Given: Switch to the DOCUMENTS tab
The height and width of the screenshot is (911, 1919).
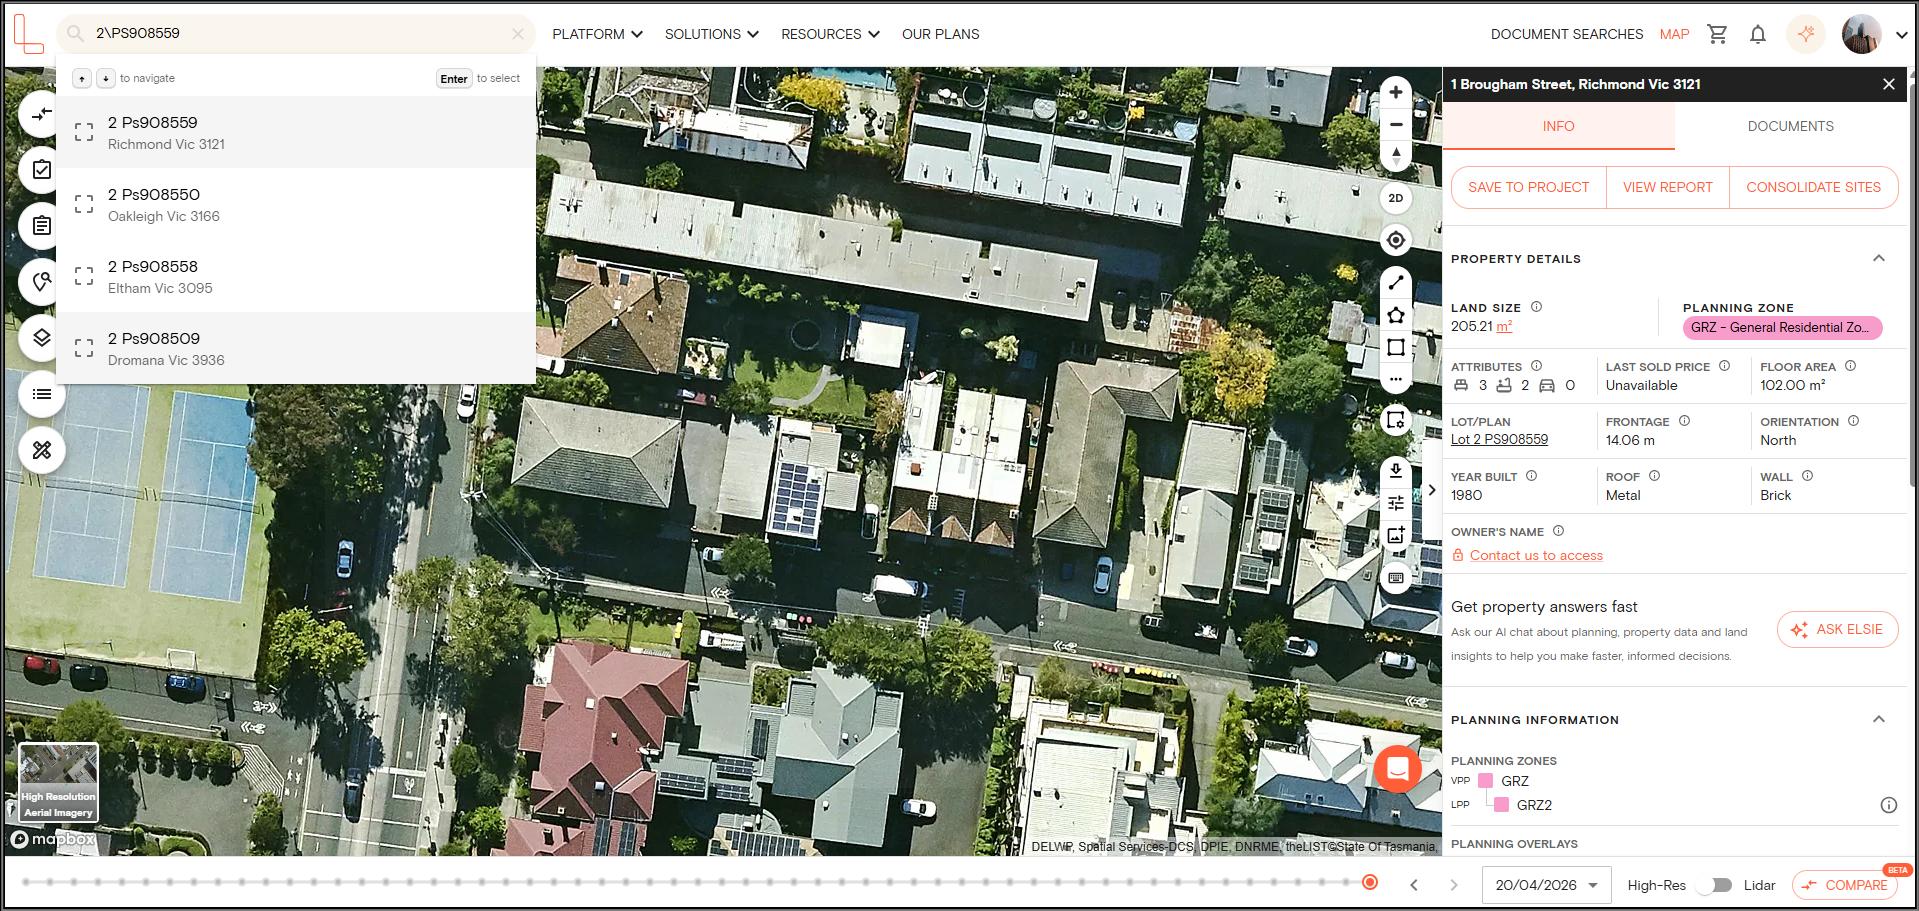Looking at the screenshot, I should pyautogui.click(x=1790, y=126).
